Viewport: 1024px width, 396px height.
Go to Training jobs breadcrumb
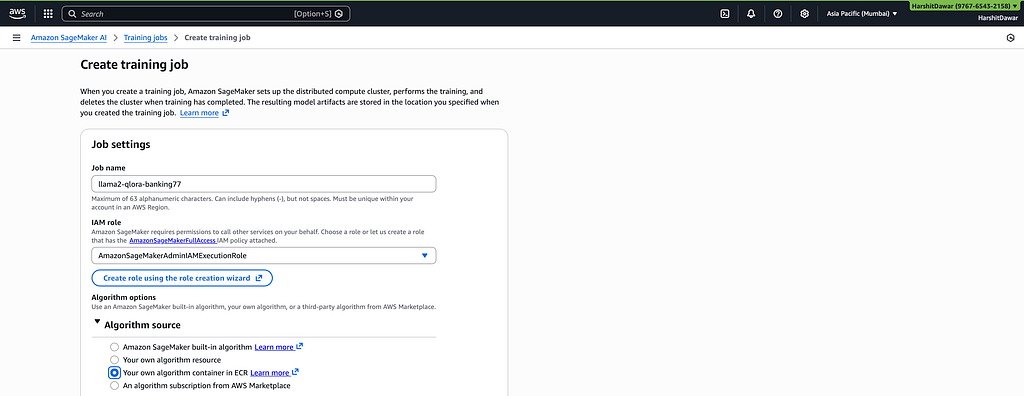tap(146, 38)
